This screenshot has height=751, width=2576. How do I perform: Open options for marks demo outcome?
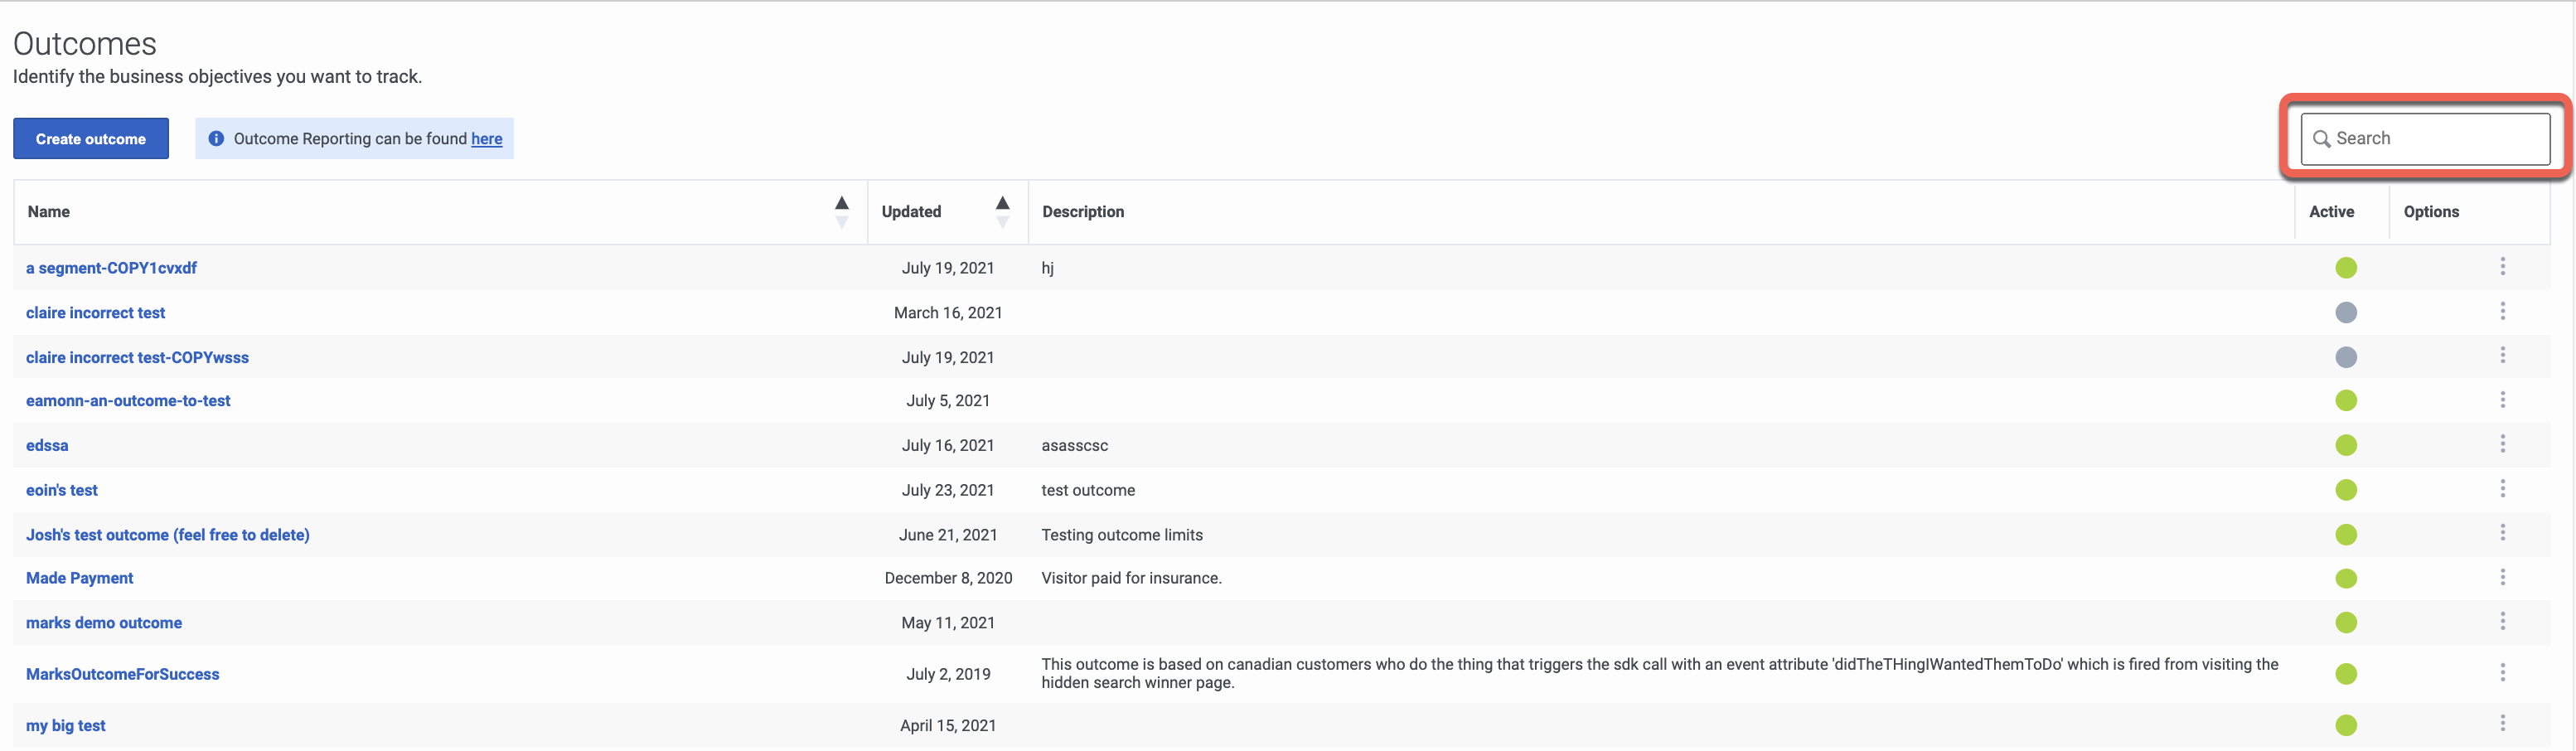click(2503, 621)
